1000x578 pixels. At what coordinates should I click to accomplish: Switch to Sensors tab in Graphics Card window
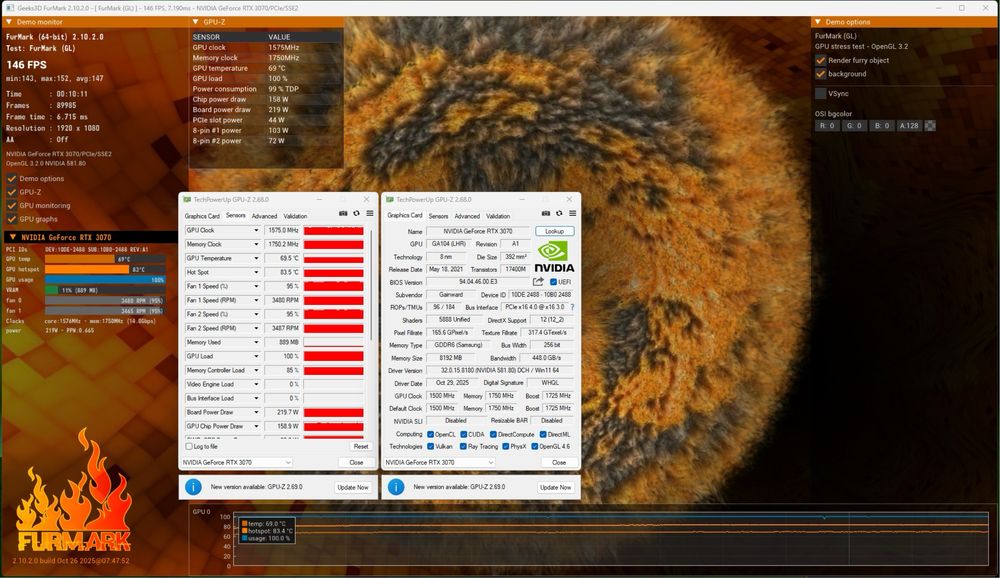[x=438, y=216]
